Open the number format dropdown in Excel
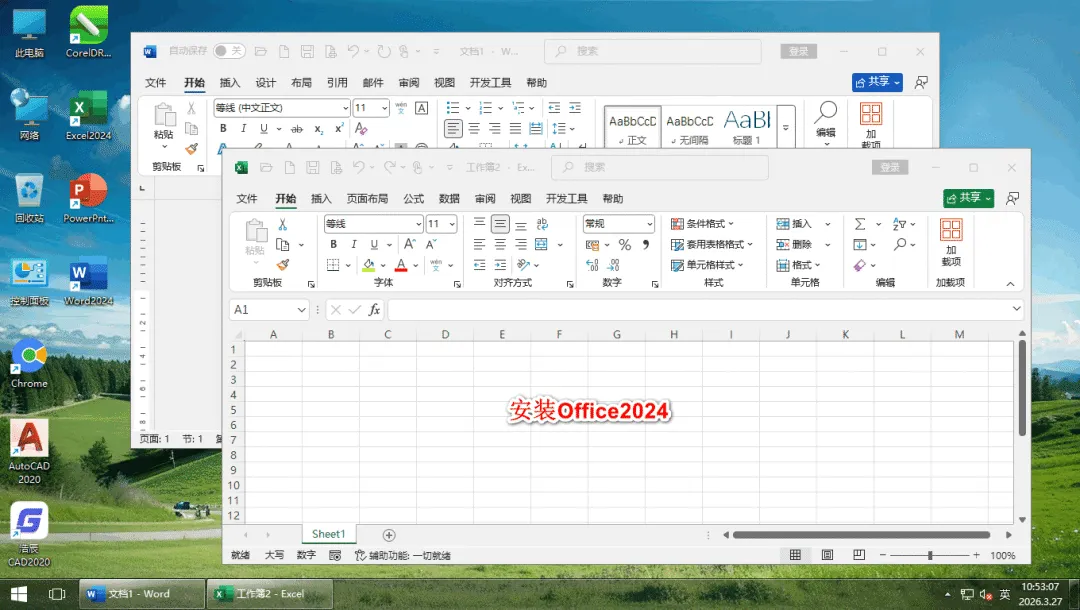This screenshot has width=1080, height=610. (649, 224)
